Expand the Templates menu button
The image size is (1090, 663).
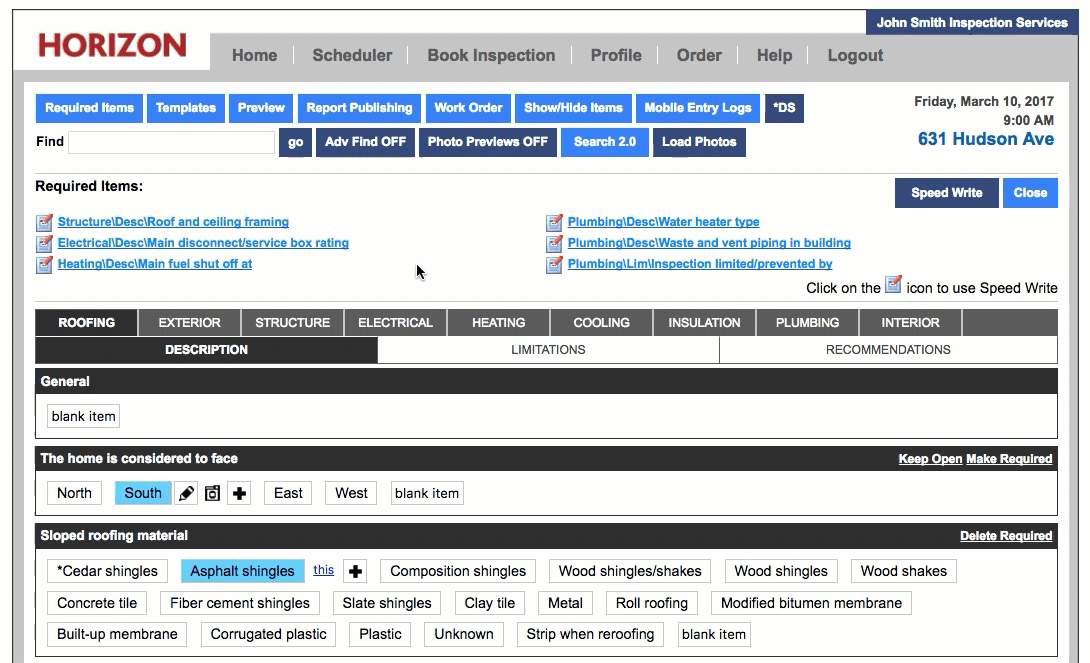pyautogui.click(x=186, y=108)
